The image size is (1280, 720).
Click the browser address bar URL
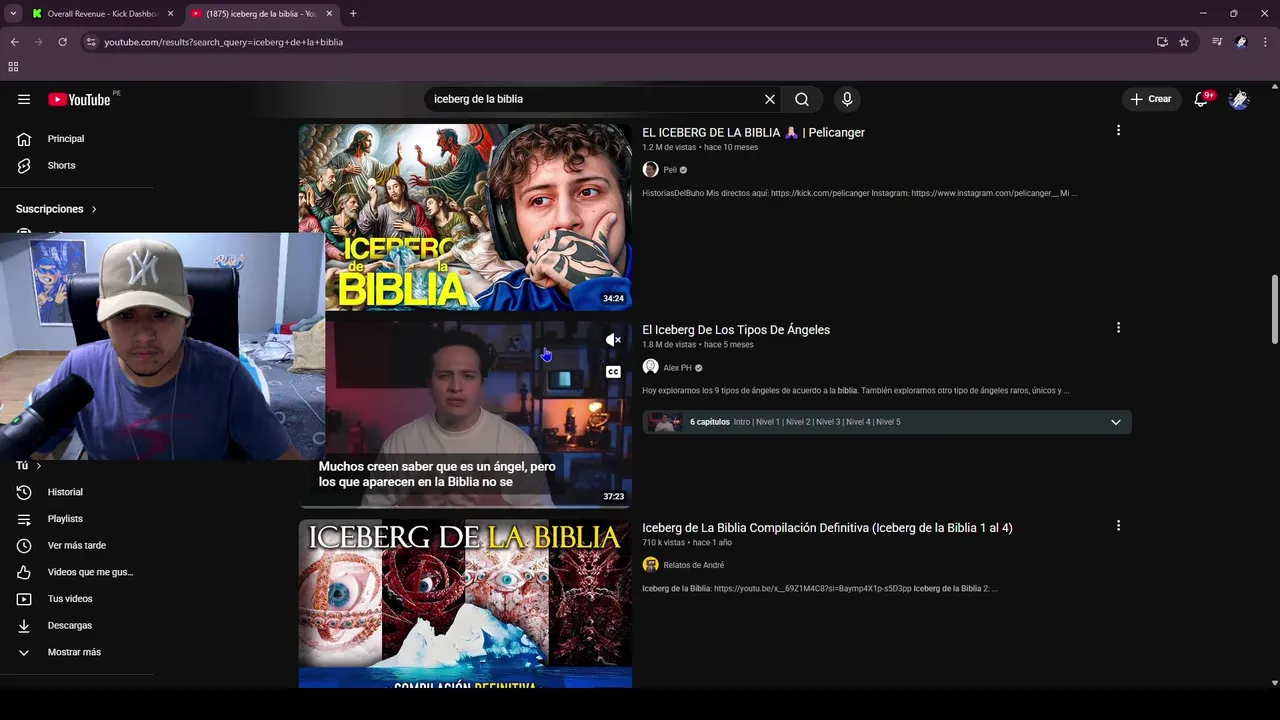[x=224, y=42]
